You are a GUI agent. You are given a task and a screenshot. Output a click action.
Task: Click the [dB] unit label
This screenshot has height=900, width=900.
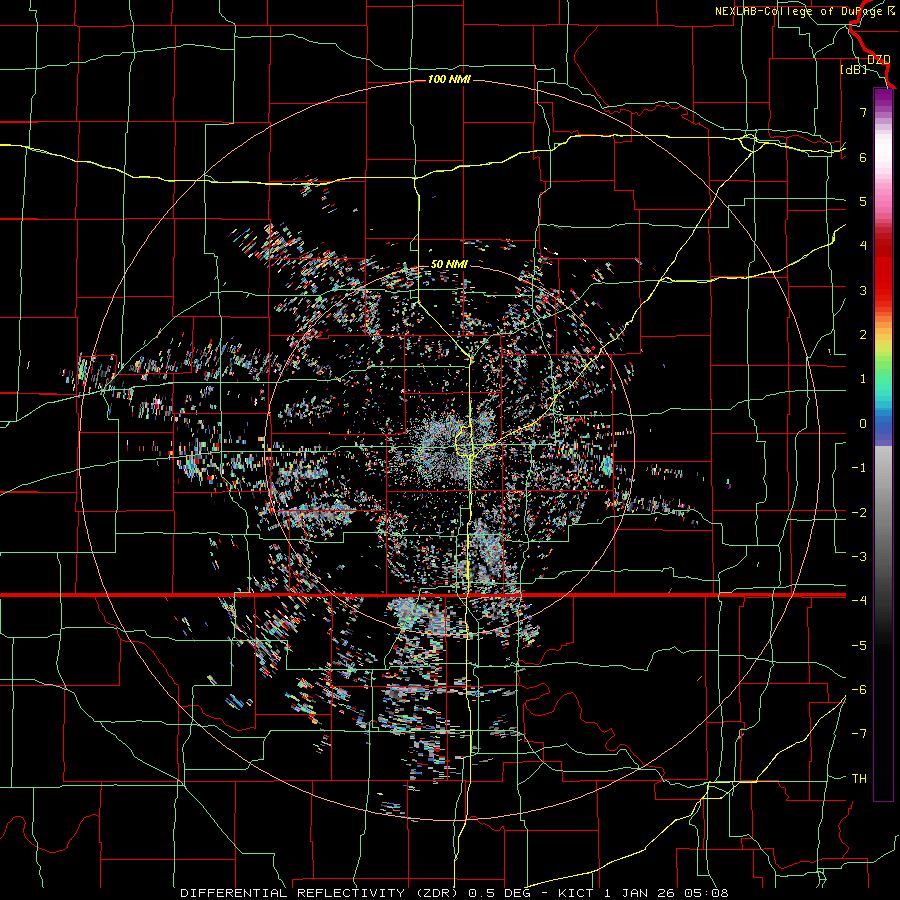[853, 70]
